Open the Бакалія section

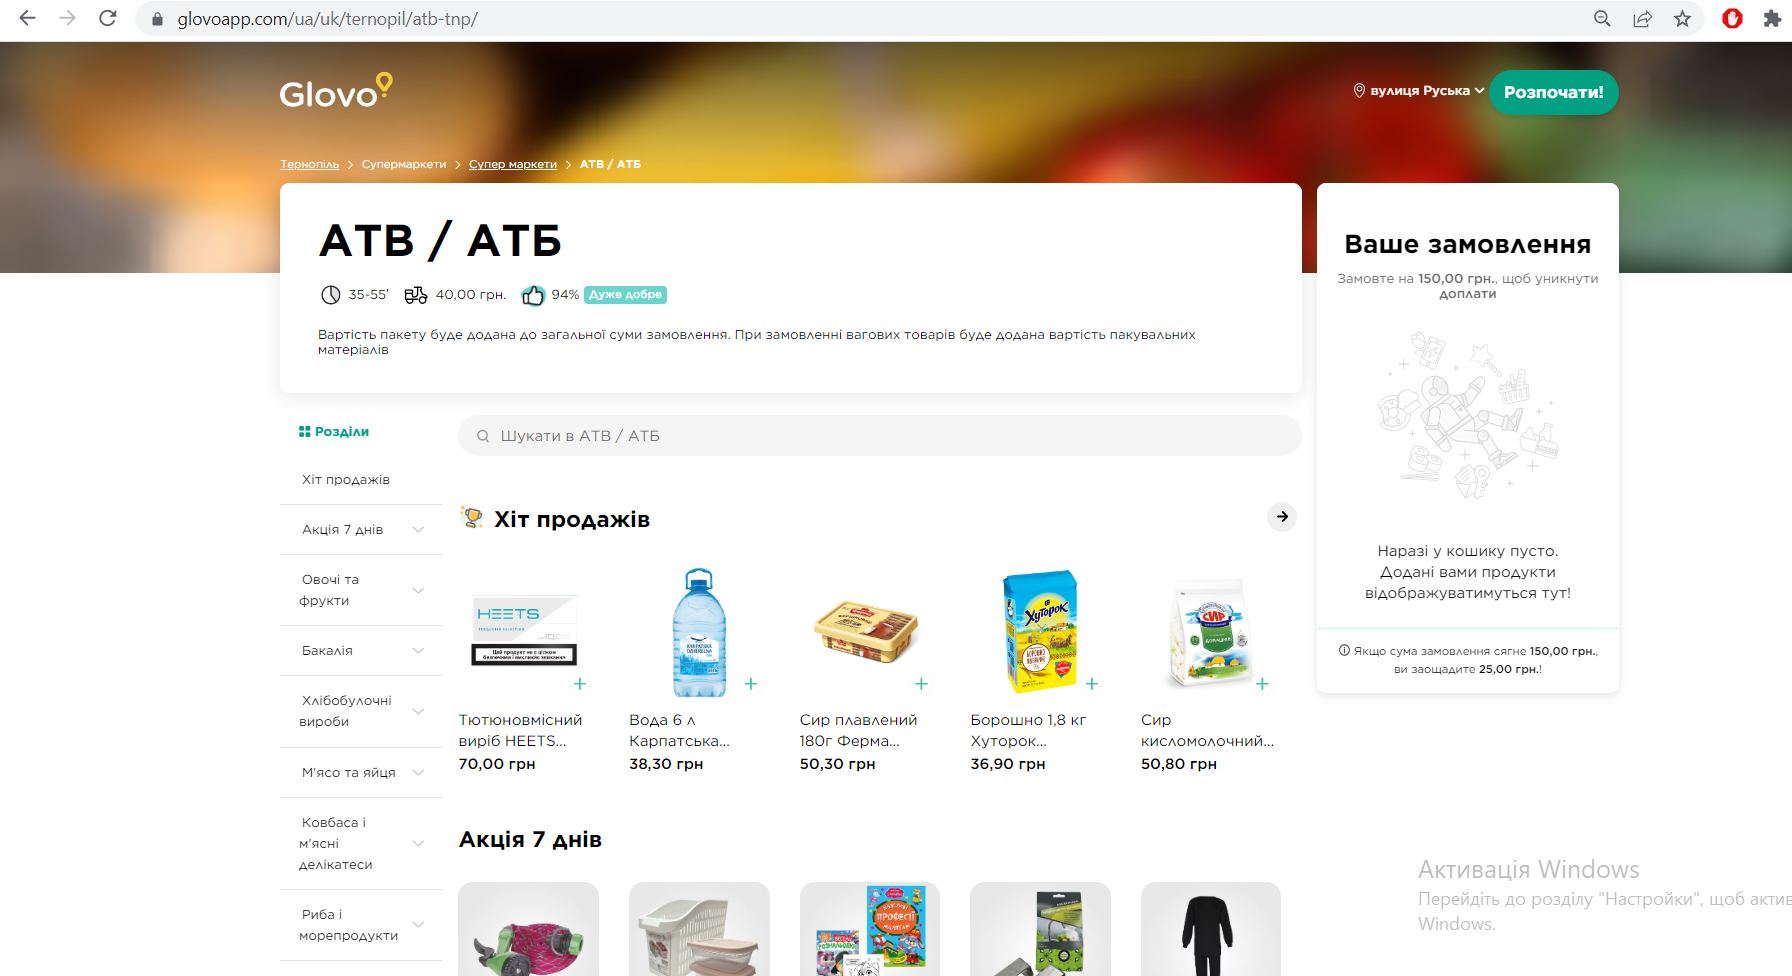pyautogui.click(x=362, y=651)
